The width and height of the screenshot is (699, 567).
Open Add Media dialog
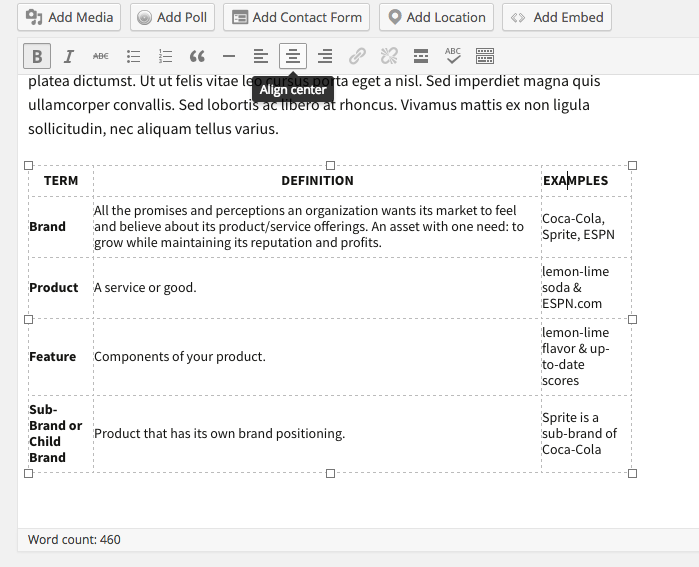pyautogui.click(x=69, y=17)
